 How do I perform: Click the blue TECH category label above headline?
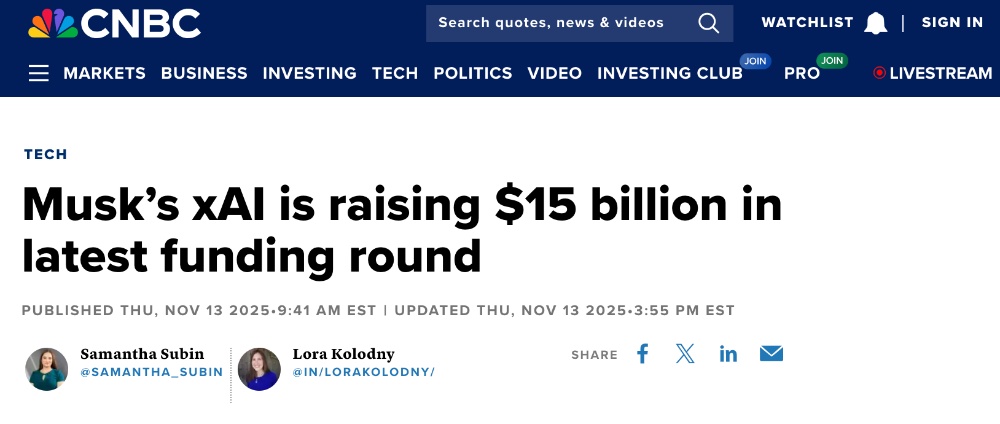point(45,154)
